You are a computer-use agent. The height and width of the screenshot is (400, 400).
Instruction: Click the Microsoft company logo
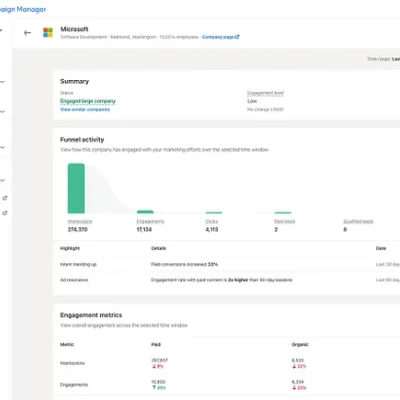pyautogui.click(x=48, y=33)
